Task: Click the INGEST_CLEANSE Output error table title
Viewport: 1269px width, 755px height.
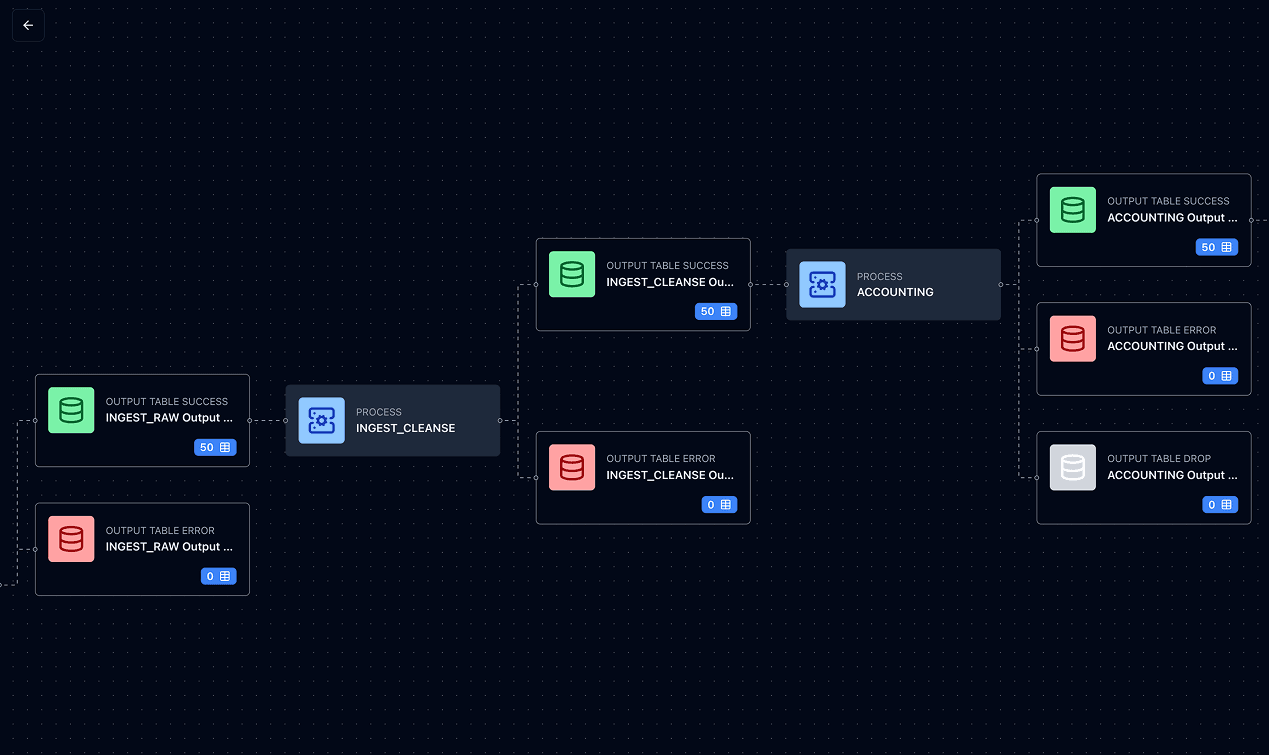Action: (x=670, y=475)
